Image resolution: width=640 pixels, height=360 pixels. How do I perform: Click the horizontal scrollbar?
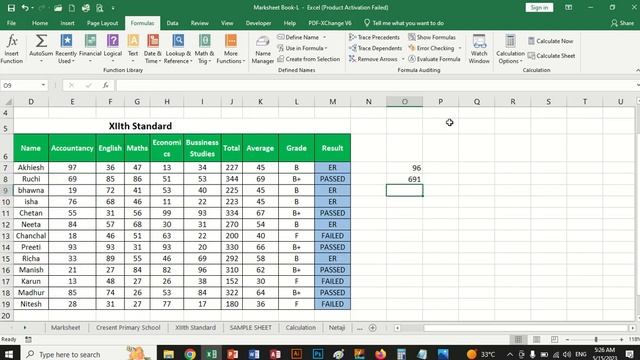[526, 328]
